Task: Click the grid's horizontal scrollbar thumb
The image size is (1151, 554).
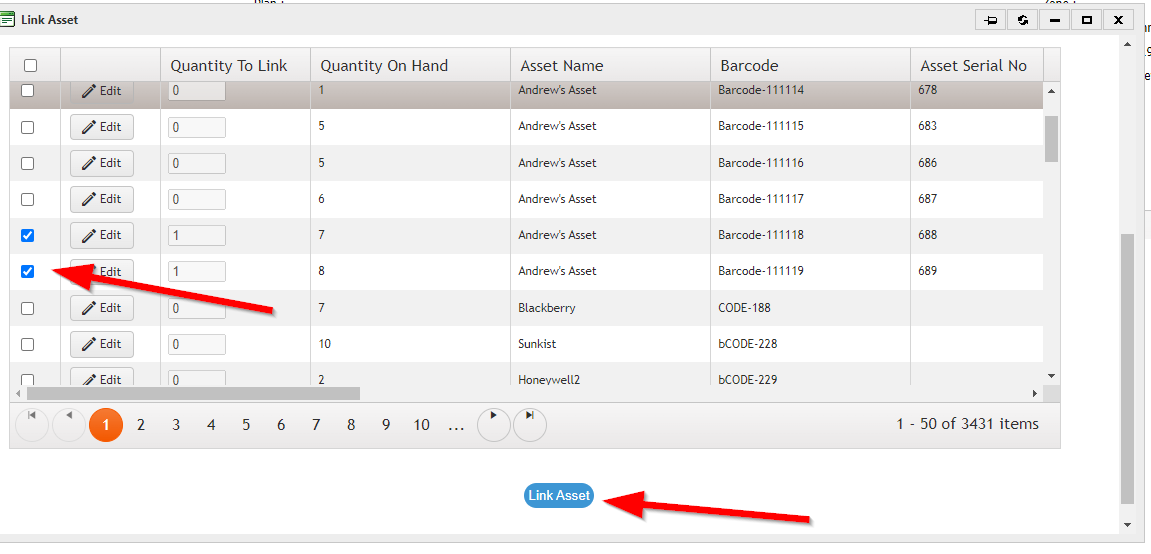Action: click(x=193, y=393)
